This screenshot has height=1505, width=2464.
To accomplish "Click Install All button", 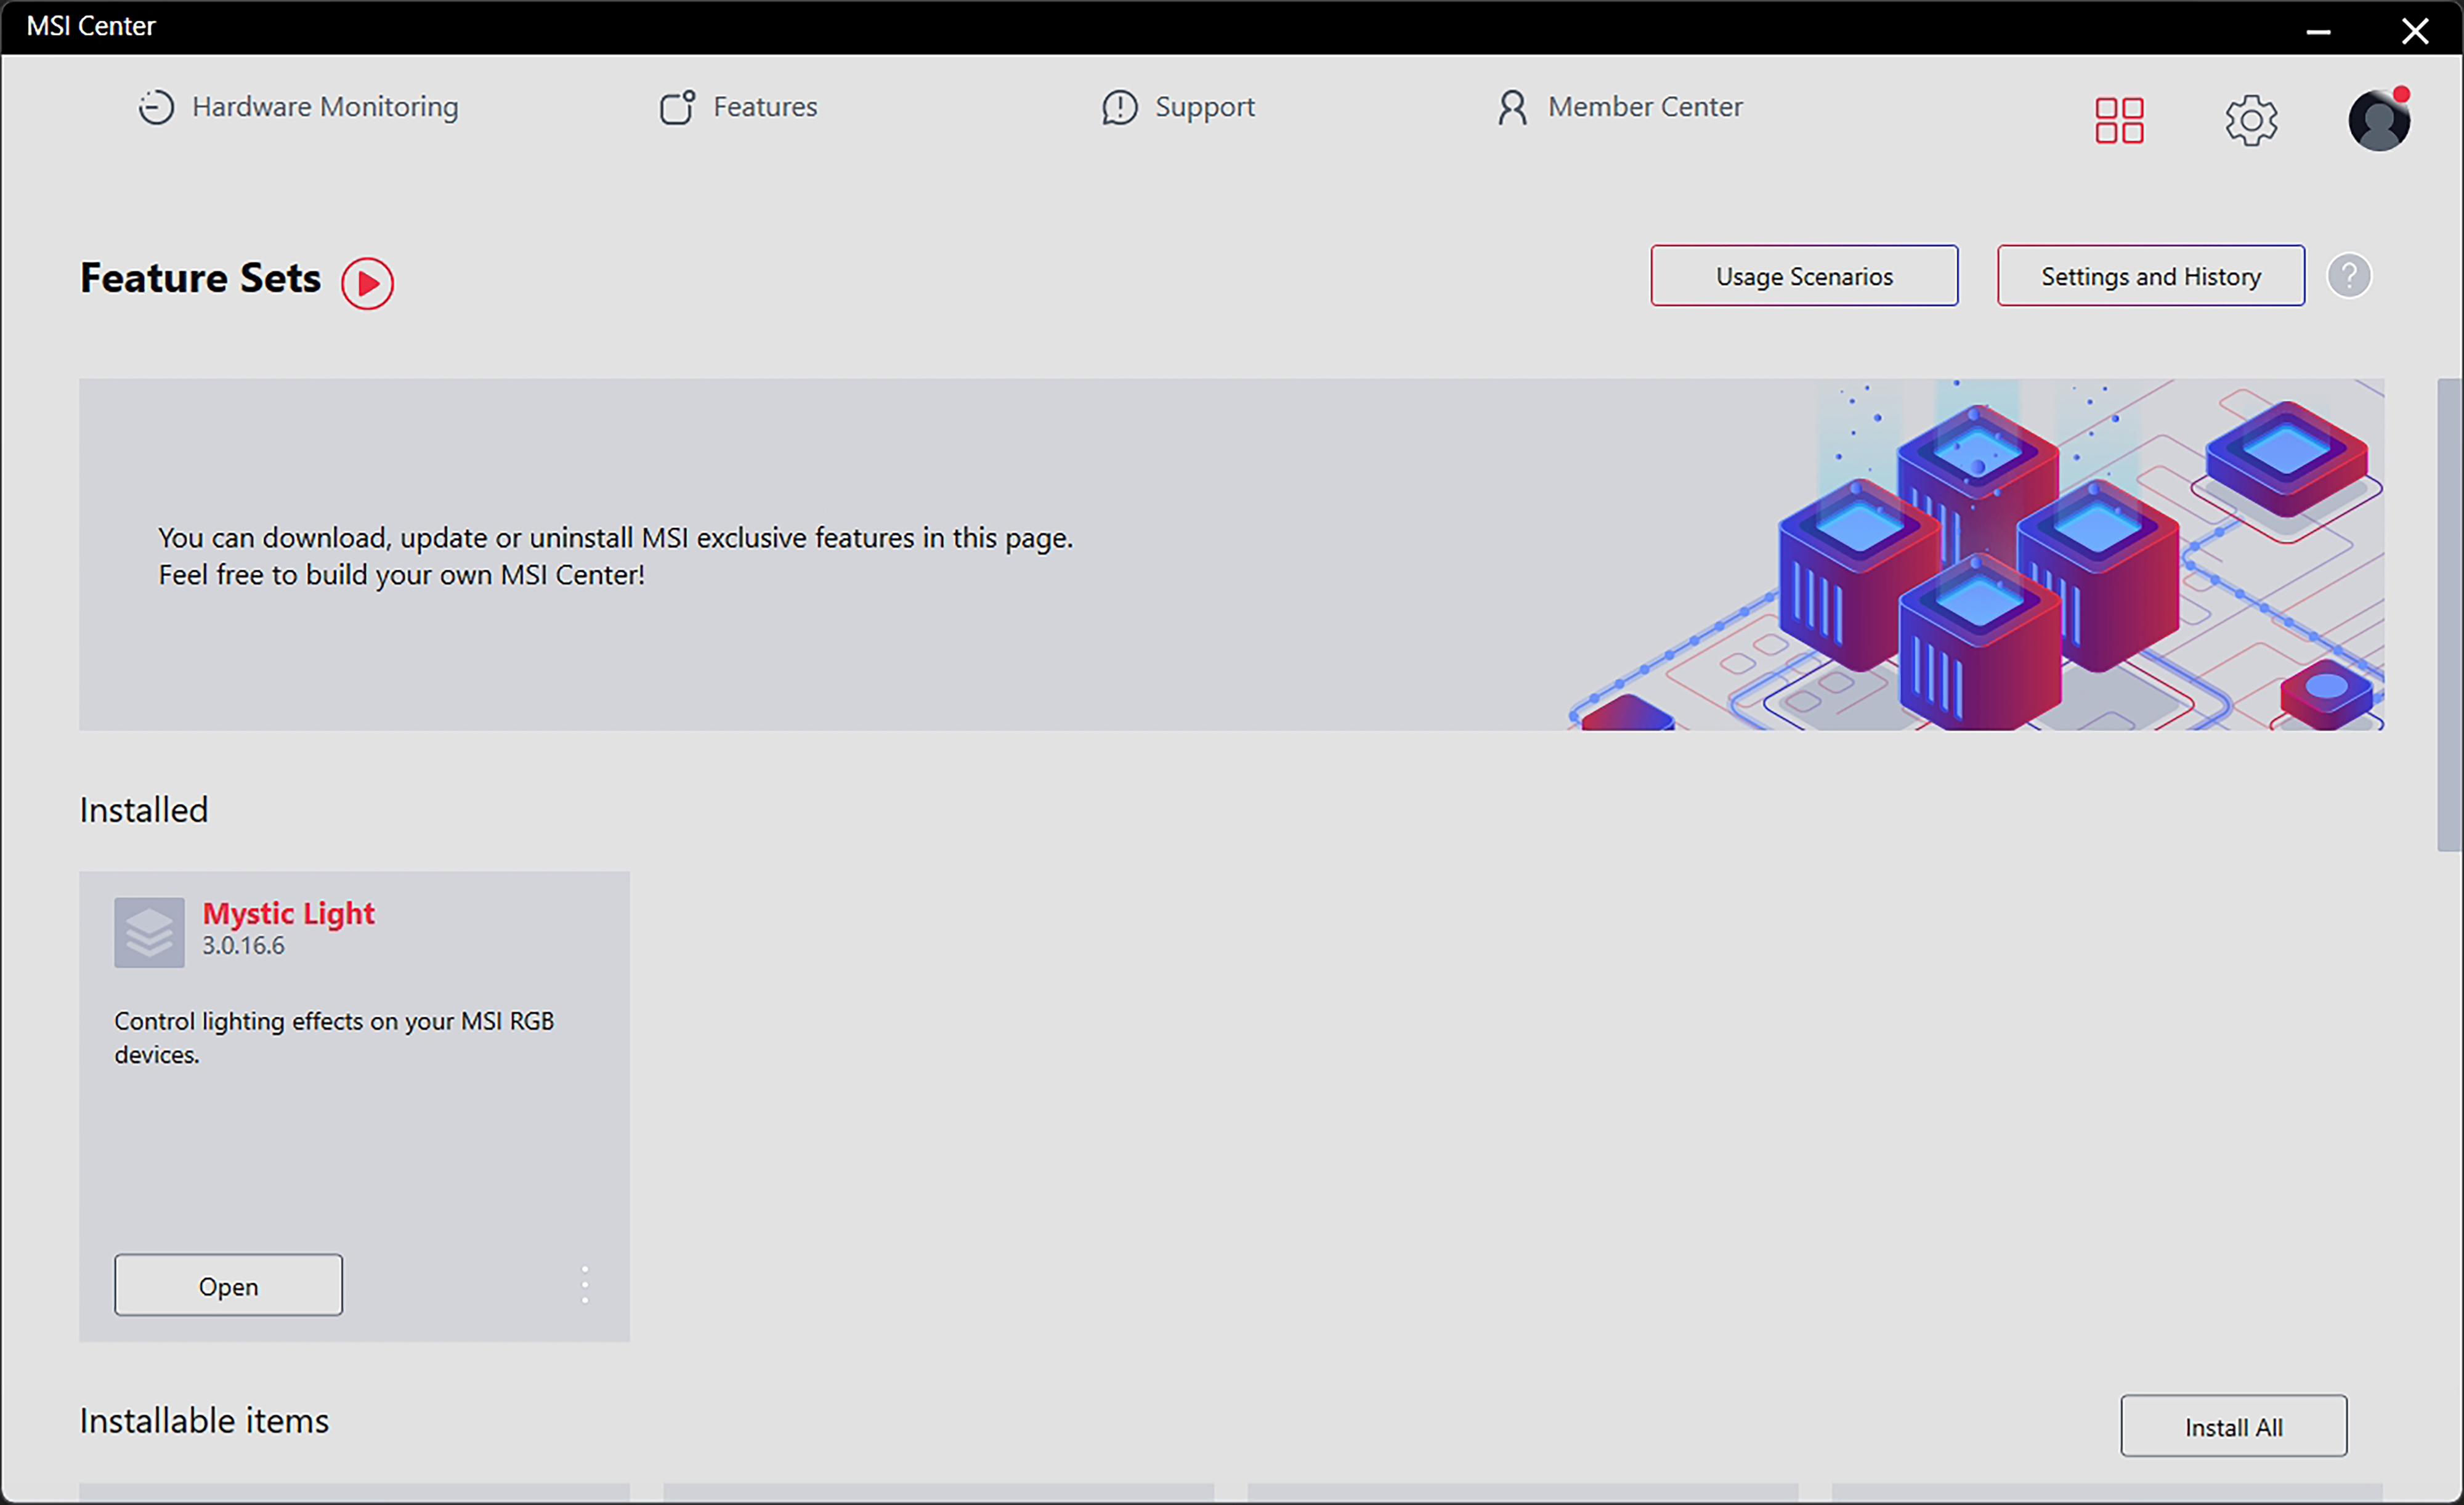I will point(2232,1427).
